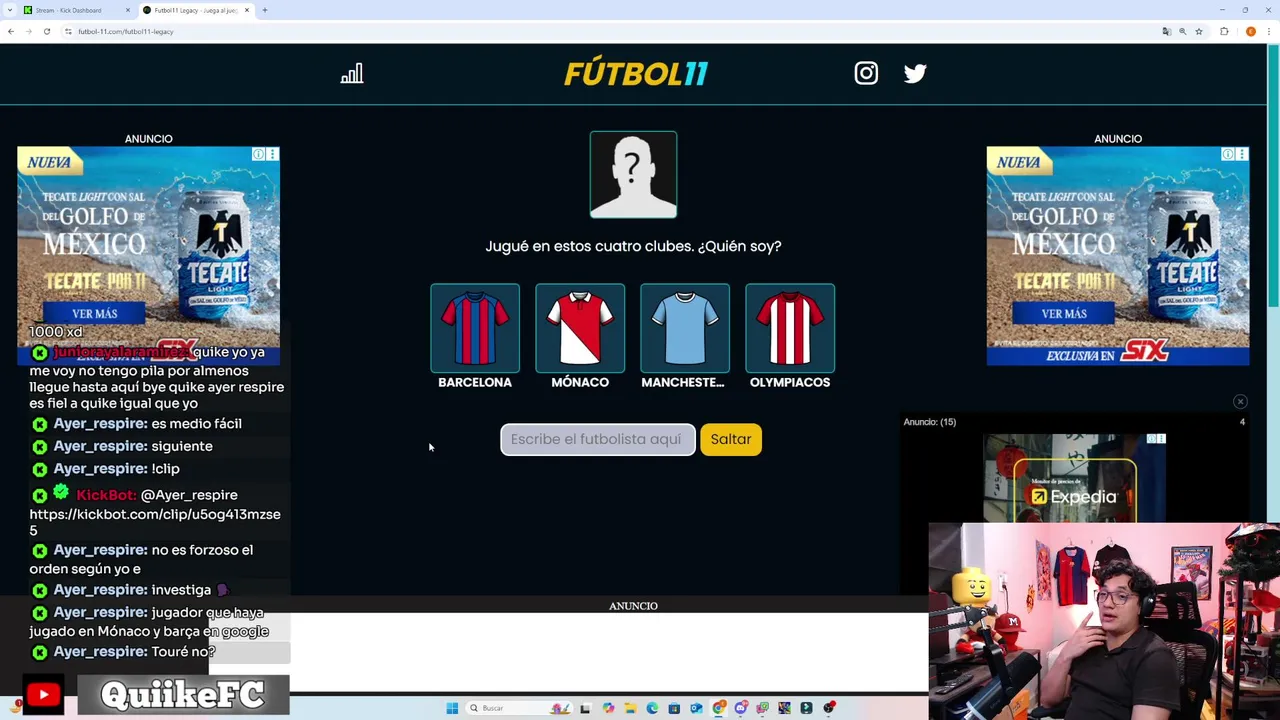Open ad options icon on right Tecate ad
Image resolution: width=1280 pixels, height=720 pixels.
1242,154
